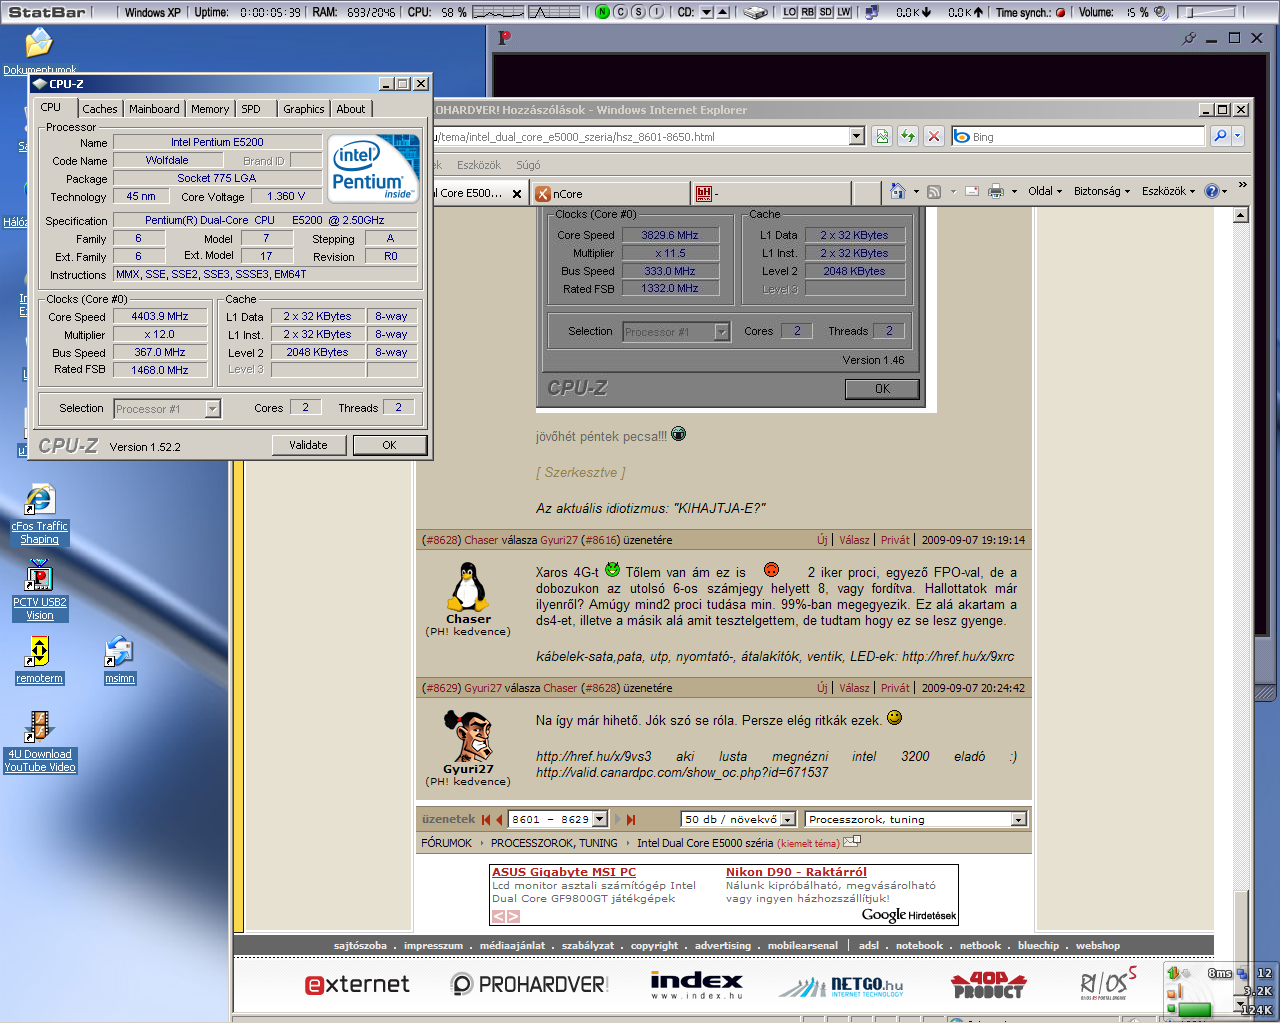Open the 4U Download YouTube Video icon
Viewport: 1280px width, 1024px height.
click(x=39, y=727)
